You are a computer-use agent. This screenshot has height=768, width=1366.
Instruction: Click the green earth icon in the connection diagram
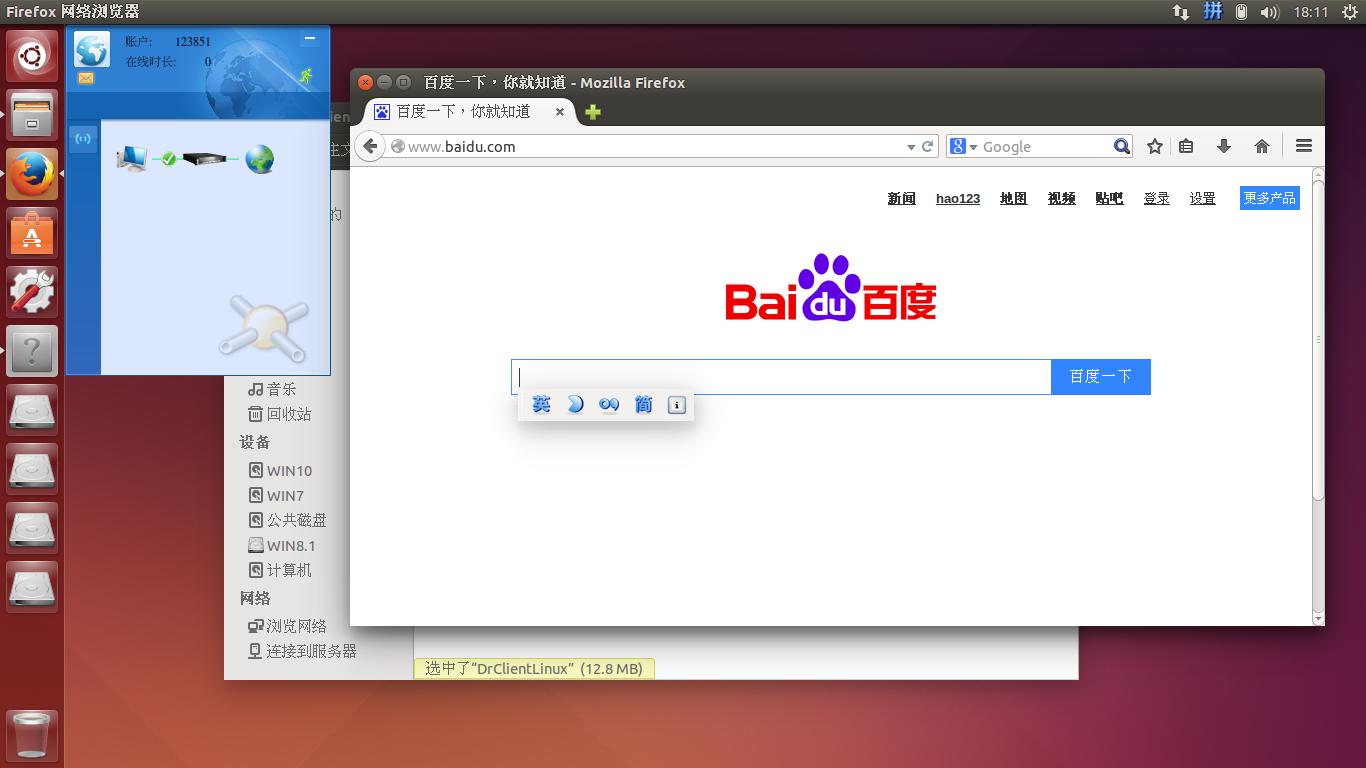[260, 158]
